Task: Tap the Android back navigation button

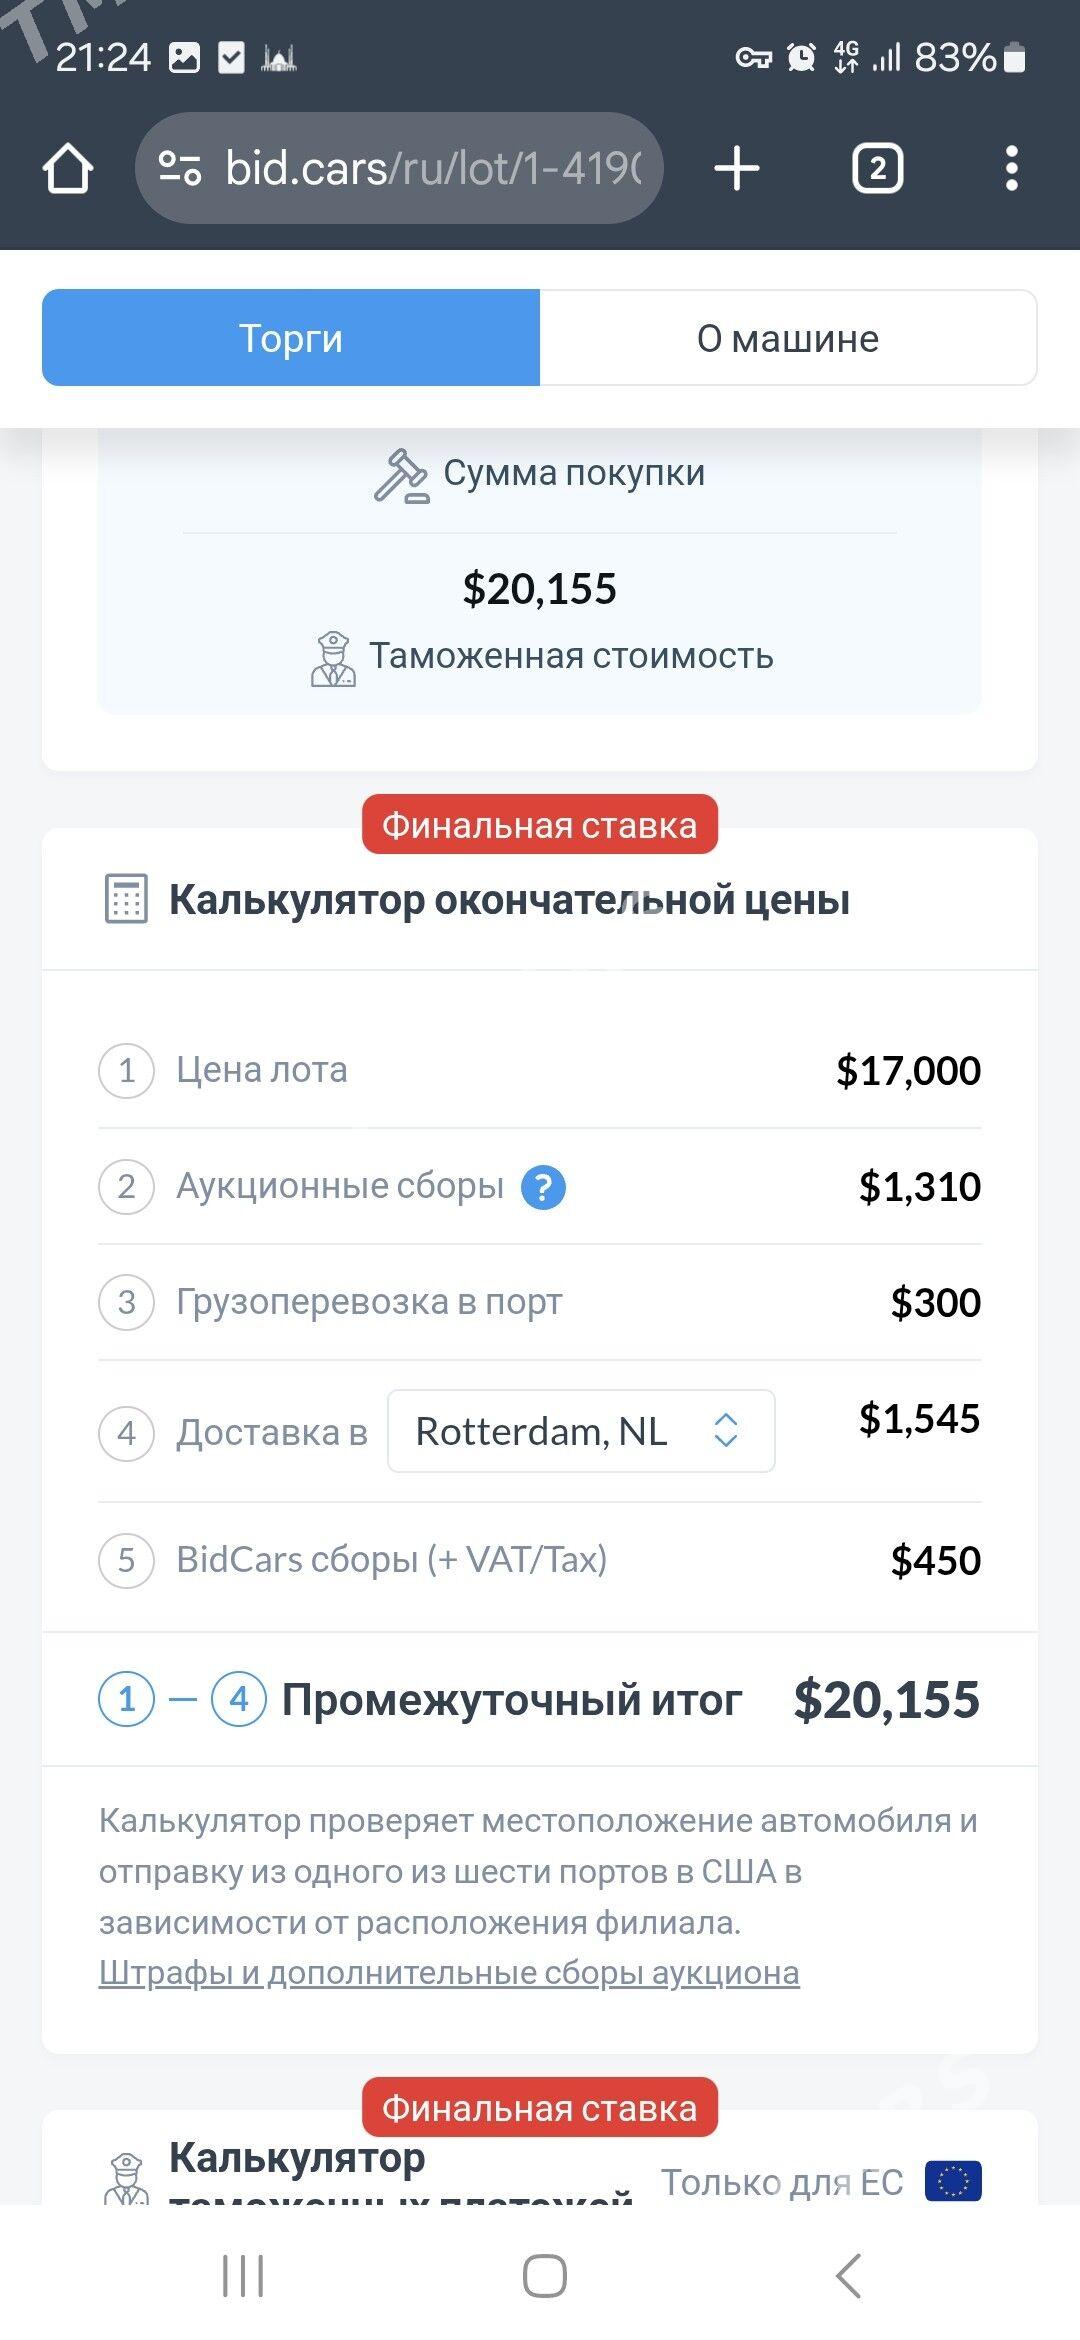Action: [848, 2277]
